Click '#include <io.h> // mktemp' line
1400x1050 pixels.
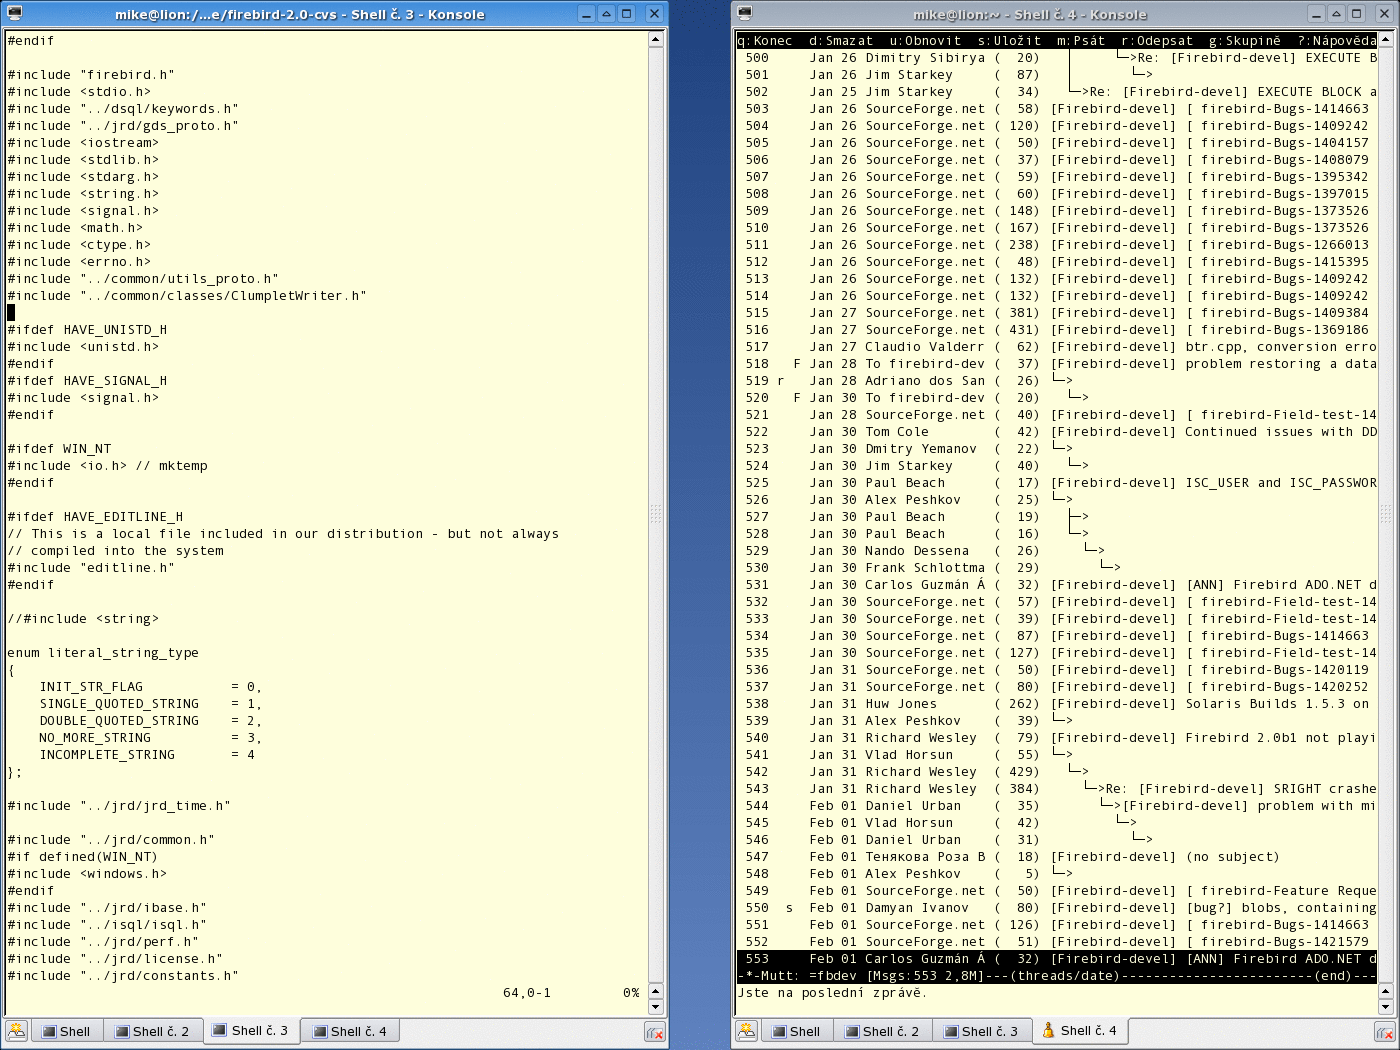[x=107, y=466]
